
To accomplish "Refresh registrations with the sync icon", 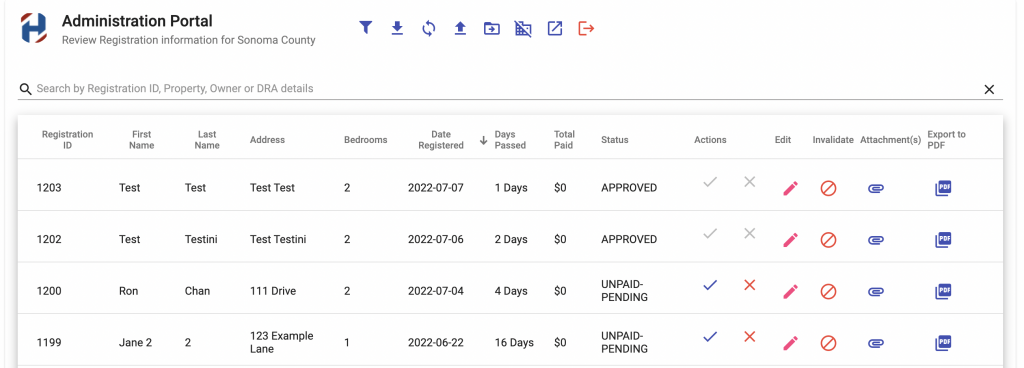I will point(428,28).
